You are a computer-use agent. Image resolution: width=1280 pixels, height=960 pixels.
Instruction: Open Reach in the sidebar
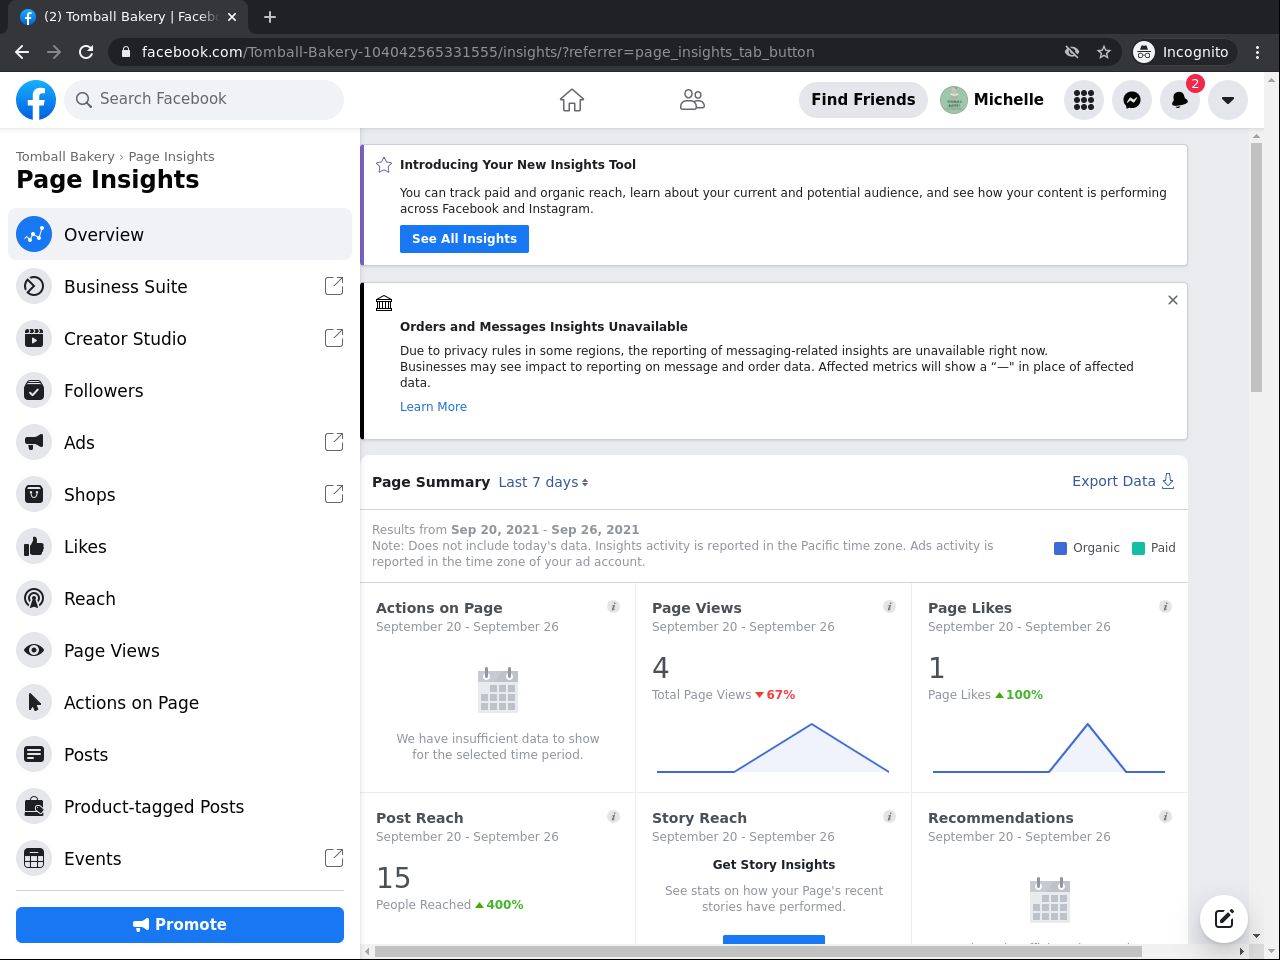[90, 599]
